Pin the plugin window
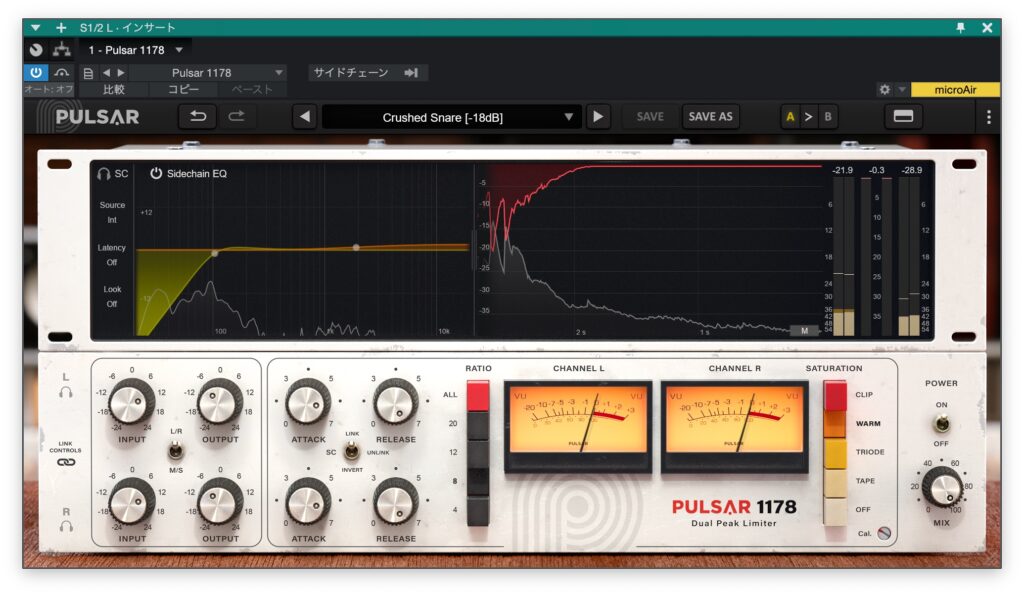Viewport: 1024px width, 595px height. (961, 28)
